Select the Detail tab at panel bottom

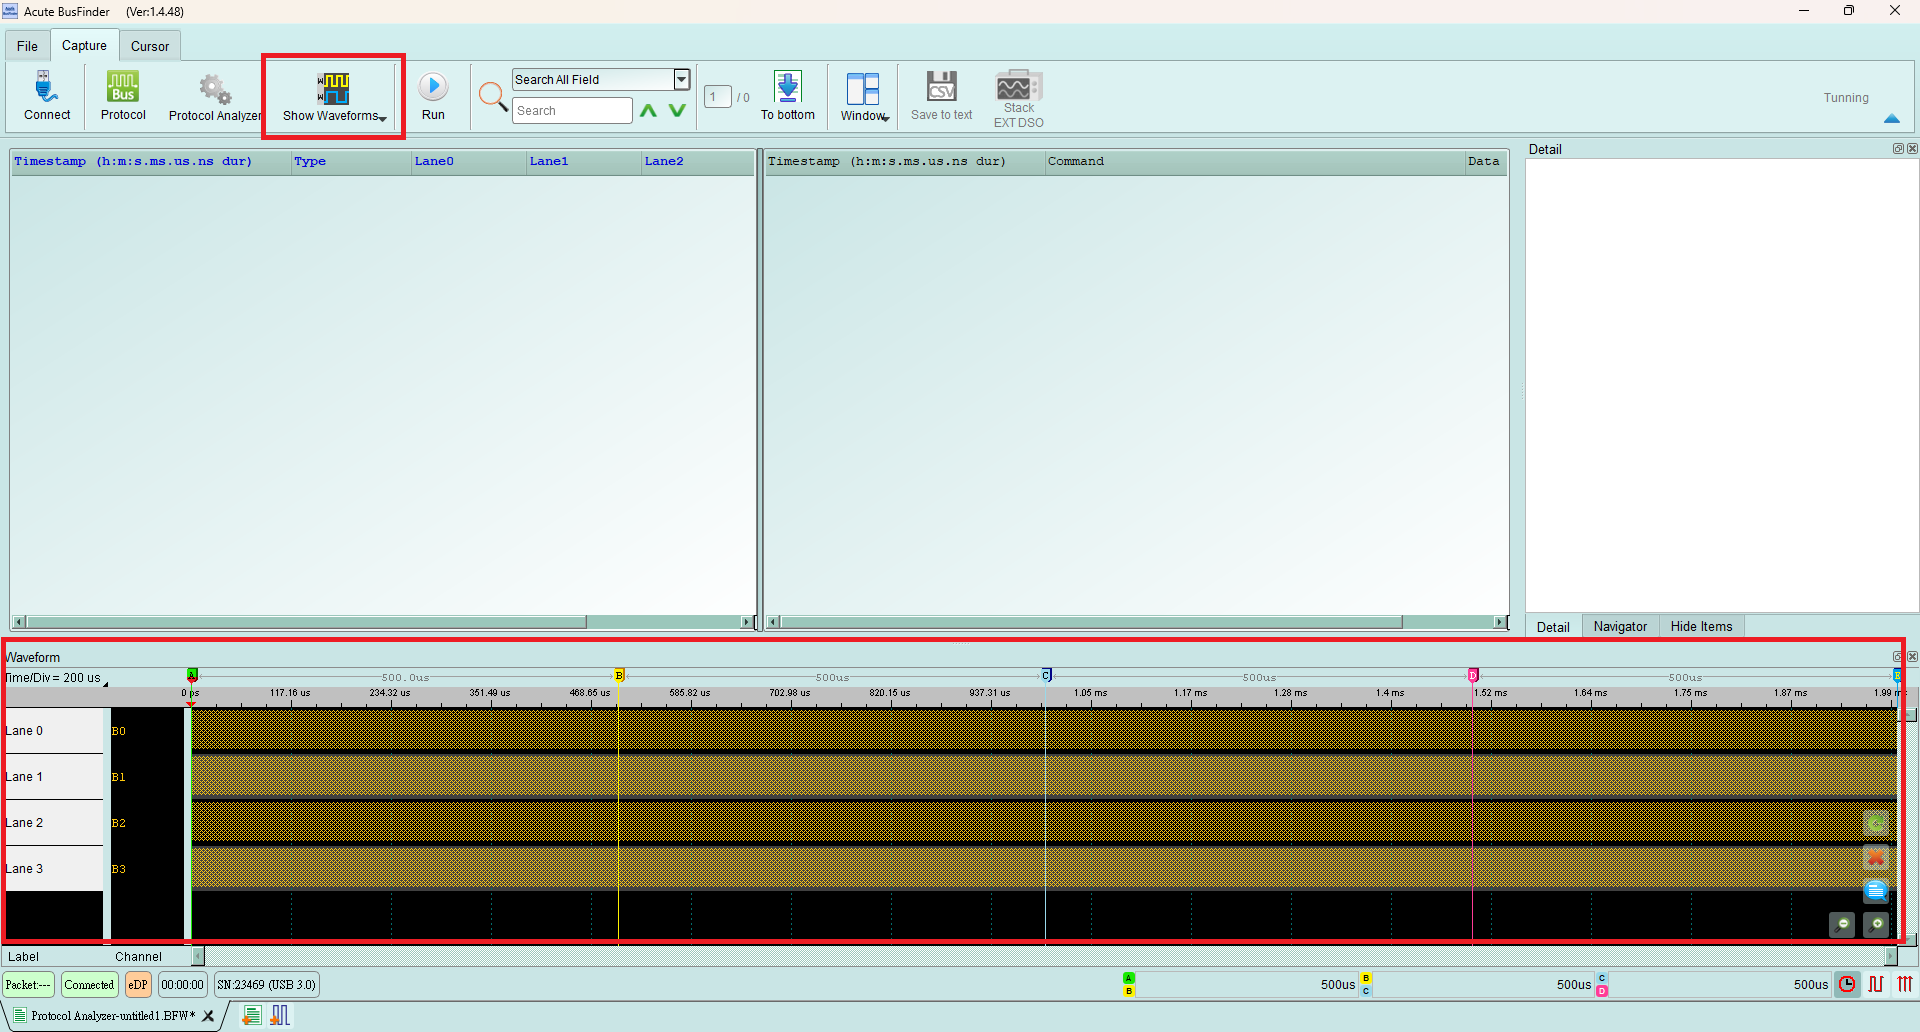click(x=1553, y=627)
